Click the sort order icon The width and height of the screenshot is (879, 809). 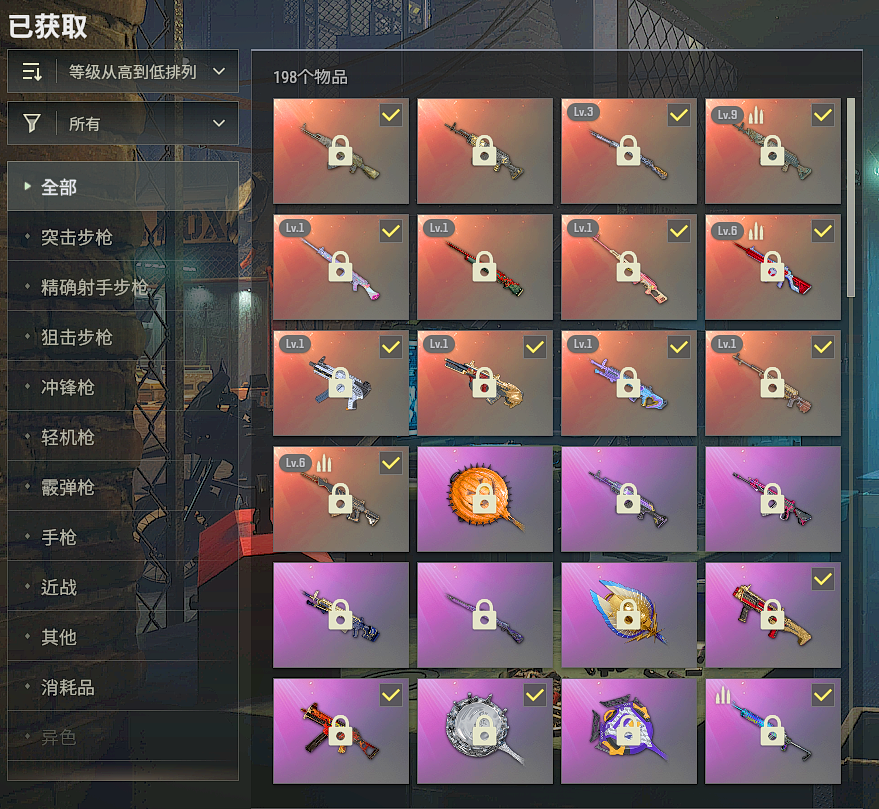click(31, 72)
